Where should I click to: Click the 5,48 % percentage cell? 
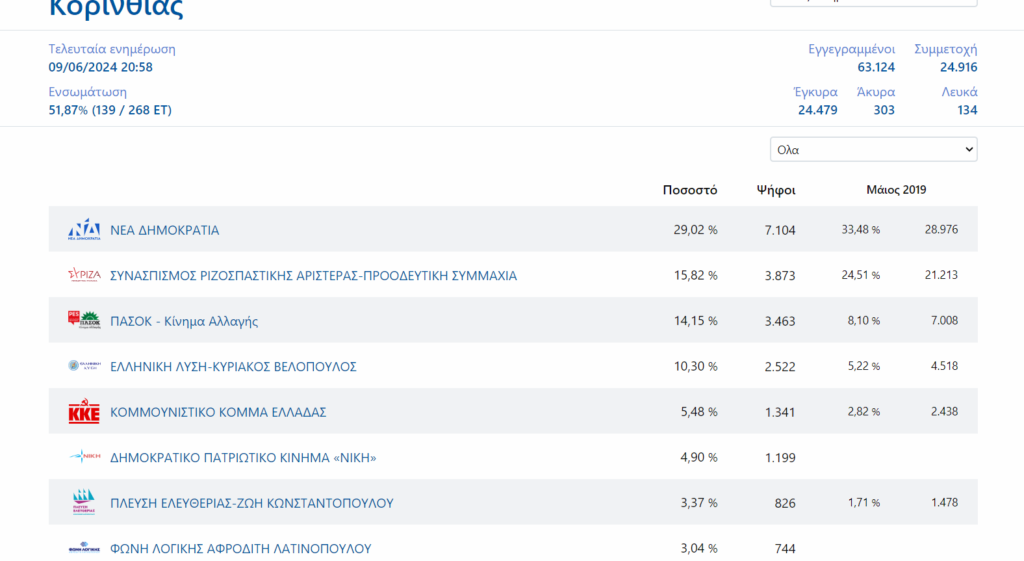[x=699, y=412]
